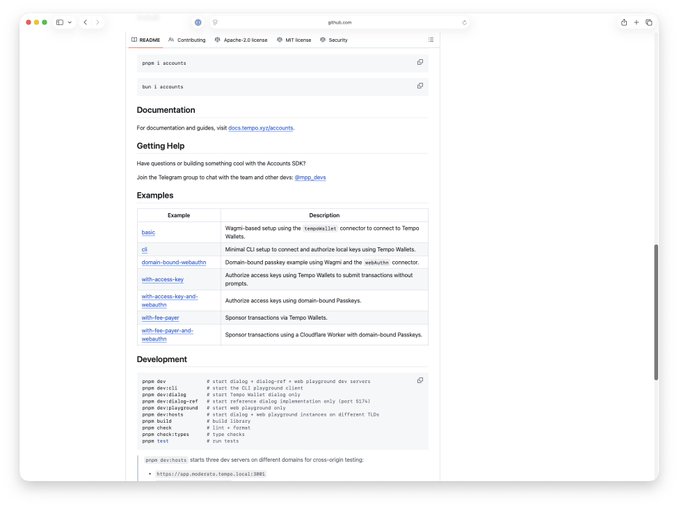Open the with-access-key example link
The height and width of the screenshot is (507, 679).
pyautogui.click(x=162, y=280)
